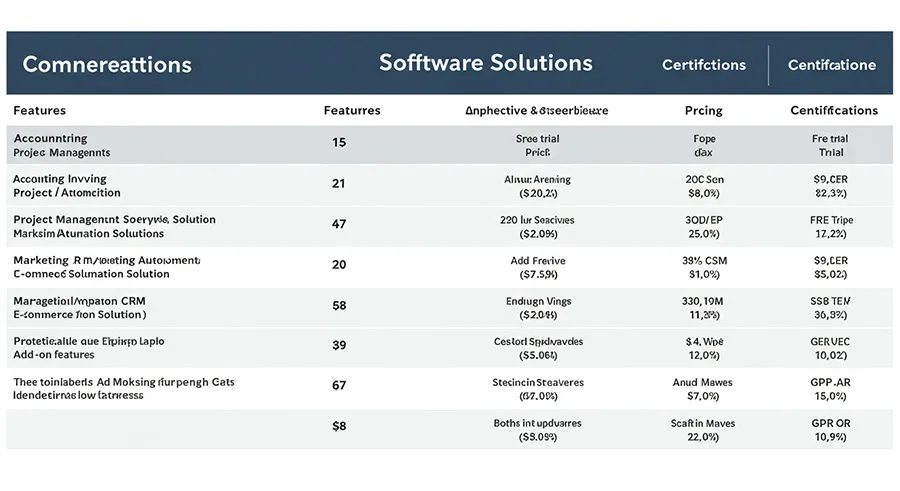Click the features count 20
Image resolution: width=900 pixels, height=491 pixels.
click(339, 265)
